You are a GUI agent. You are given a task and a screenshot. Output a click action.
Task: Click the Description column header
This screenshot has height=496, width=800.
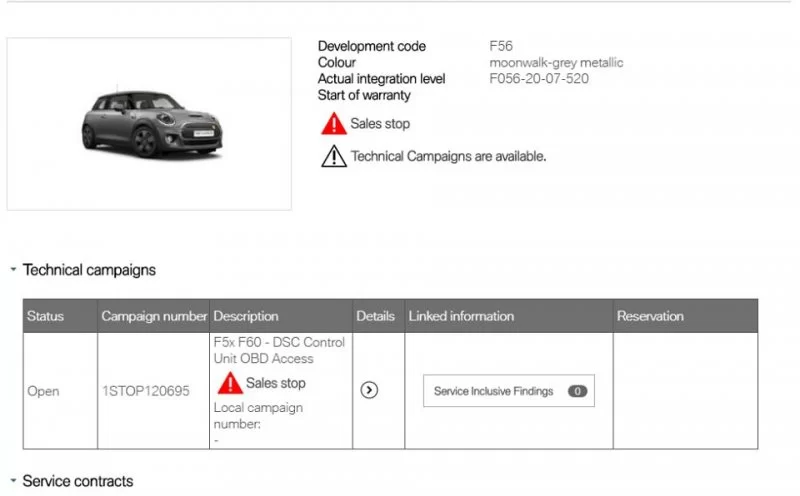(246, 316)
